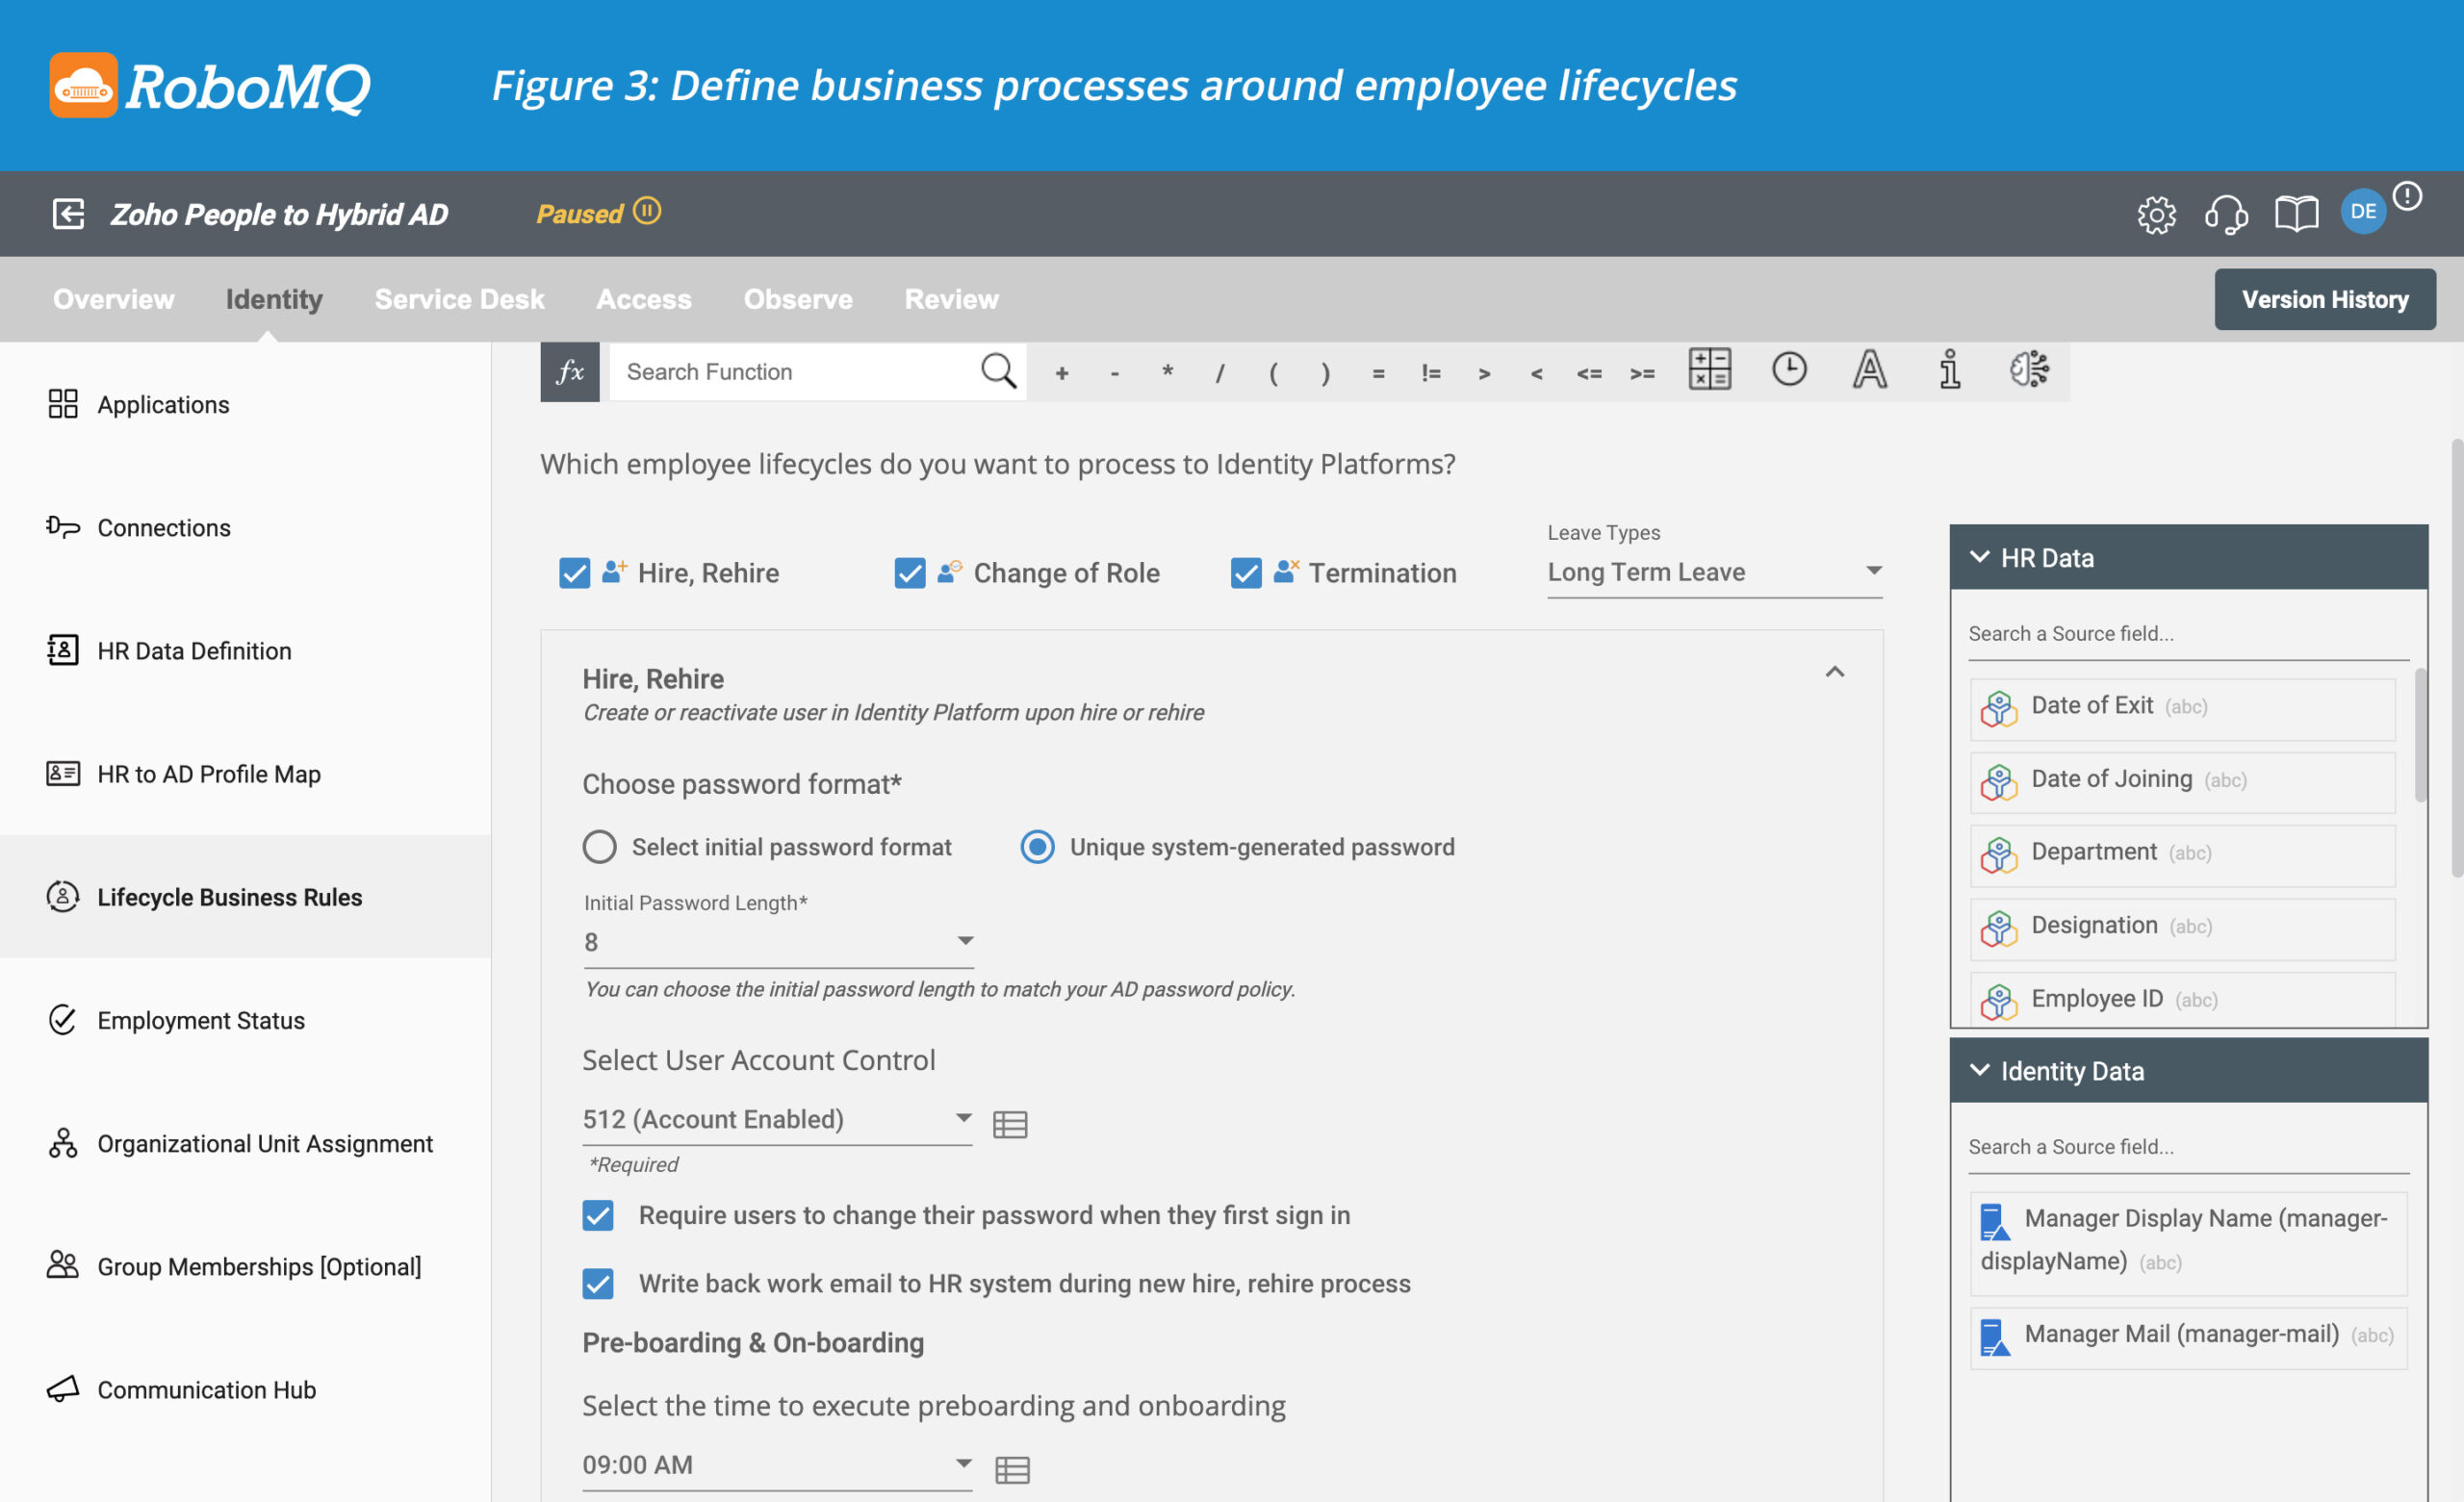Toggle the Hire, Rehire lifecycle checkbox
Screen dimensions: 2464x1502
click(574, 570)
